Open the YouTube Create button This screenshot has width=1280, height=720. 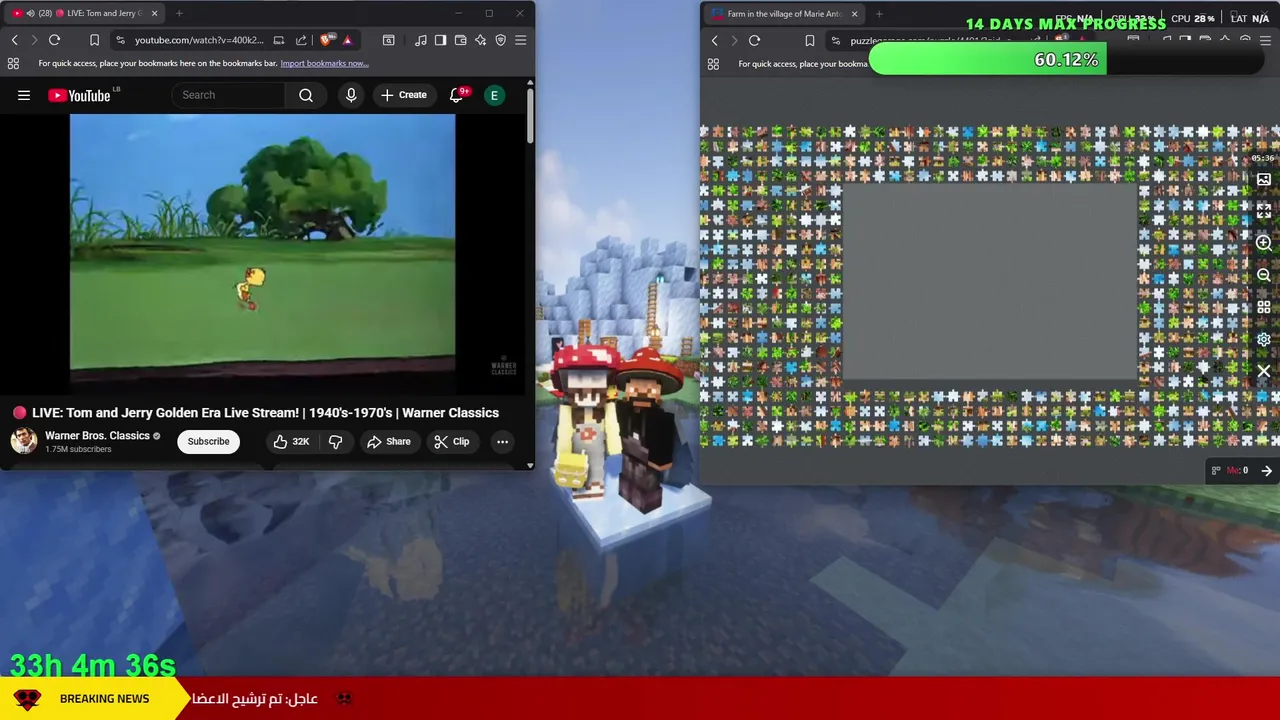click(x=404, y=95)
